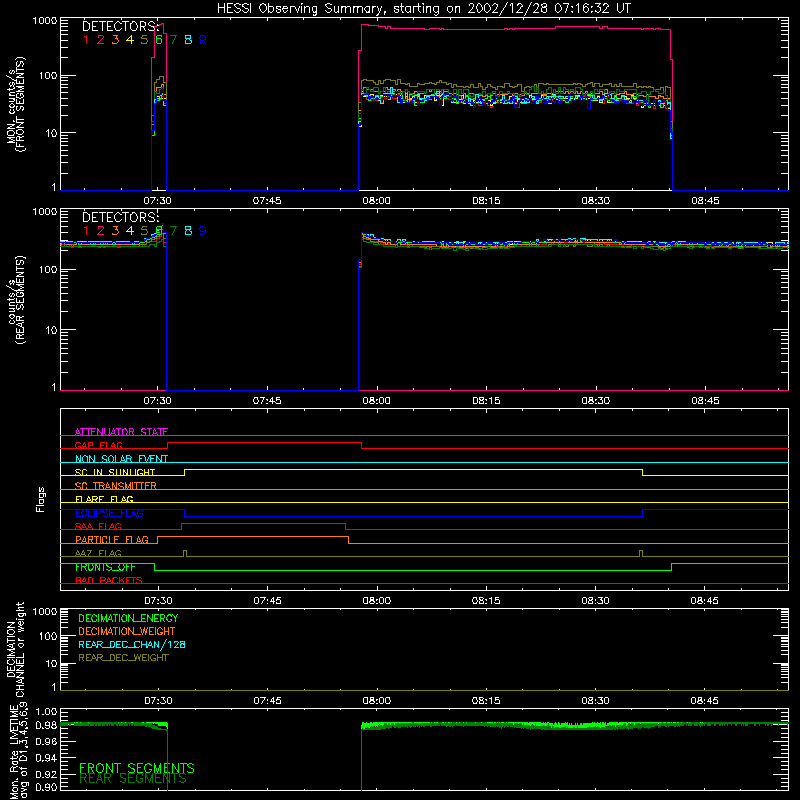Click detector 2 in the rear segments legend

tap(101, 231)
